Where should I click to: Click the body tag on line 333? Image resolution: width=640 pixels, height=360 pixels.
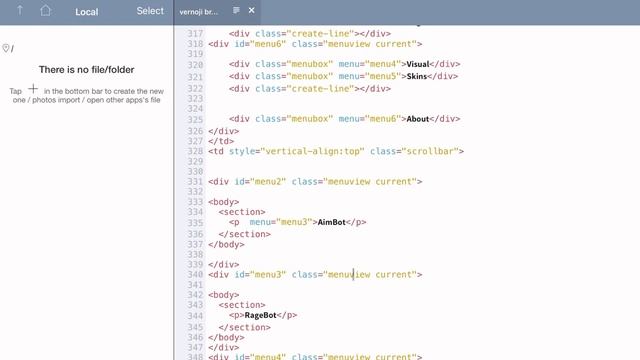click(224, 202)
